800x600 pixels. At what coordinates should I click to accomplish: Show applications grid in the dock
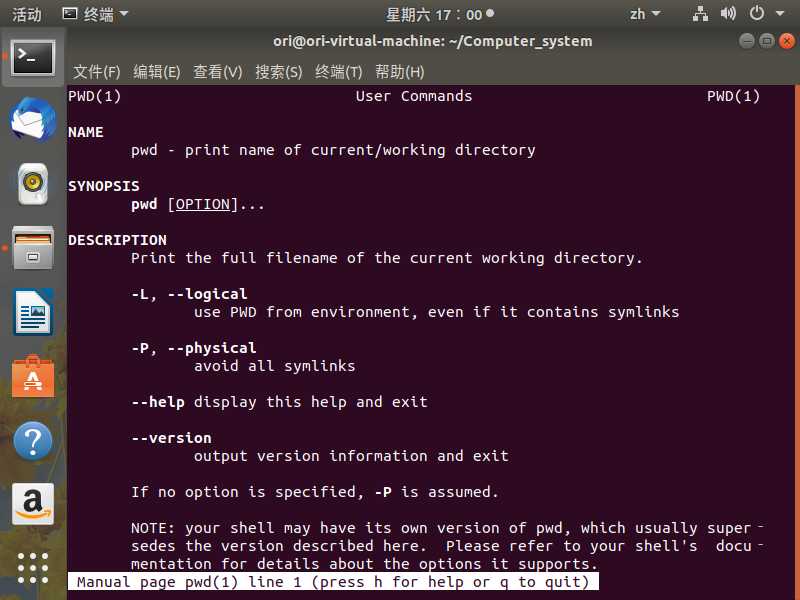point(33,568)
